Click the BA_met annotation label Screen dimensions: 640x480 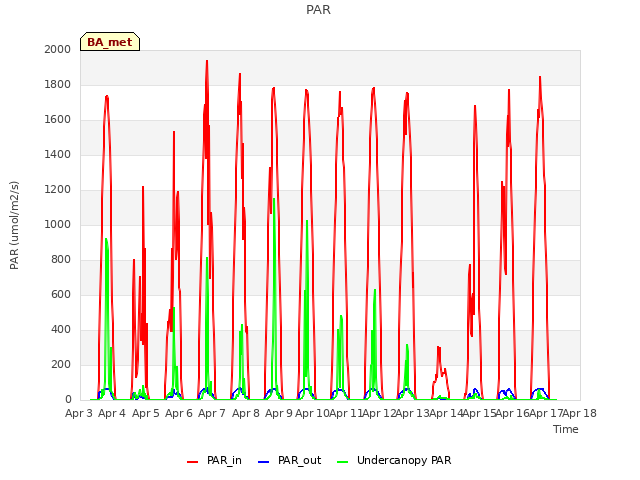pos(110,42)
